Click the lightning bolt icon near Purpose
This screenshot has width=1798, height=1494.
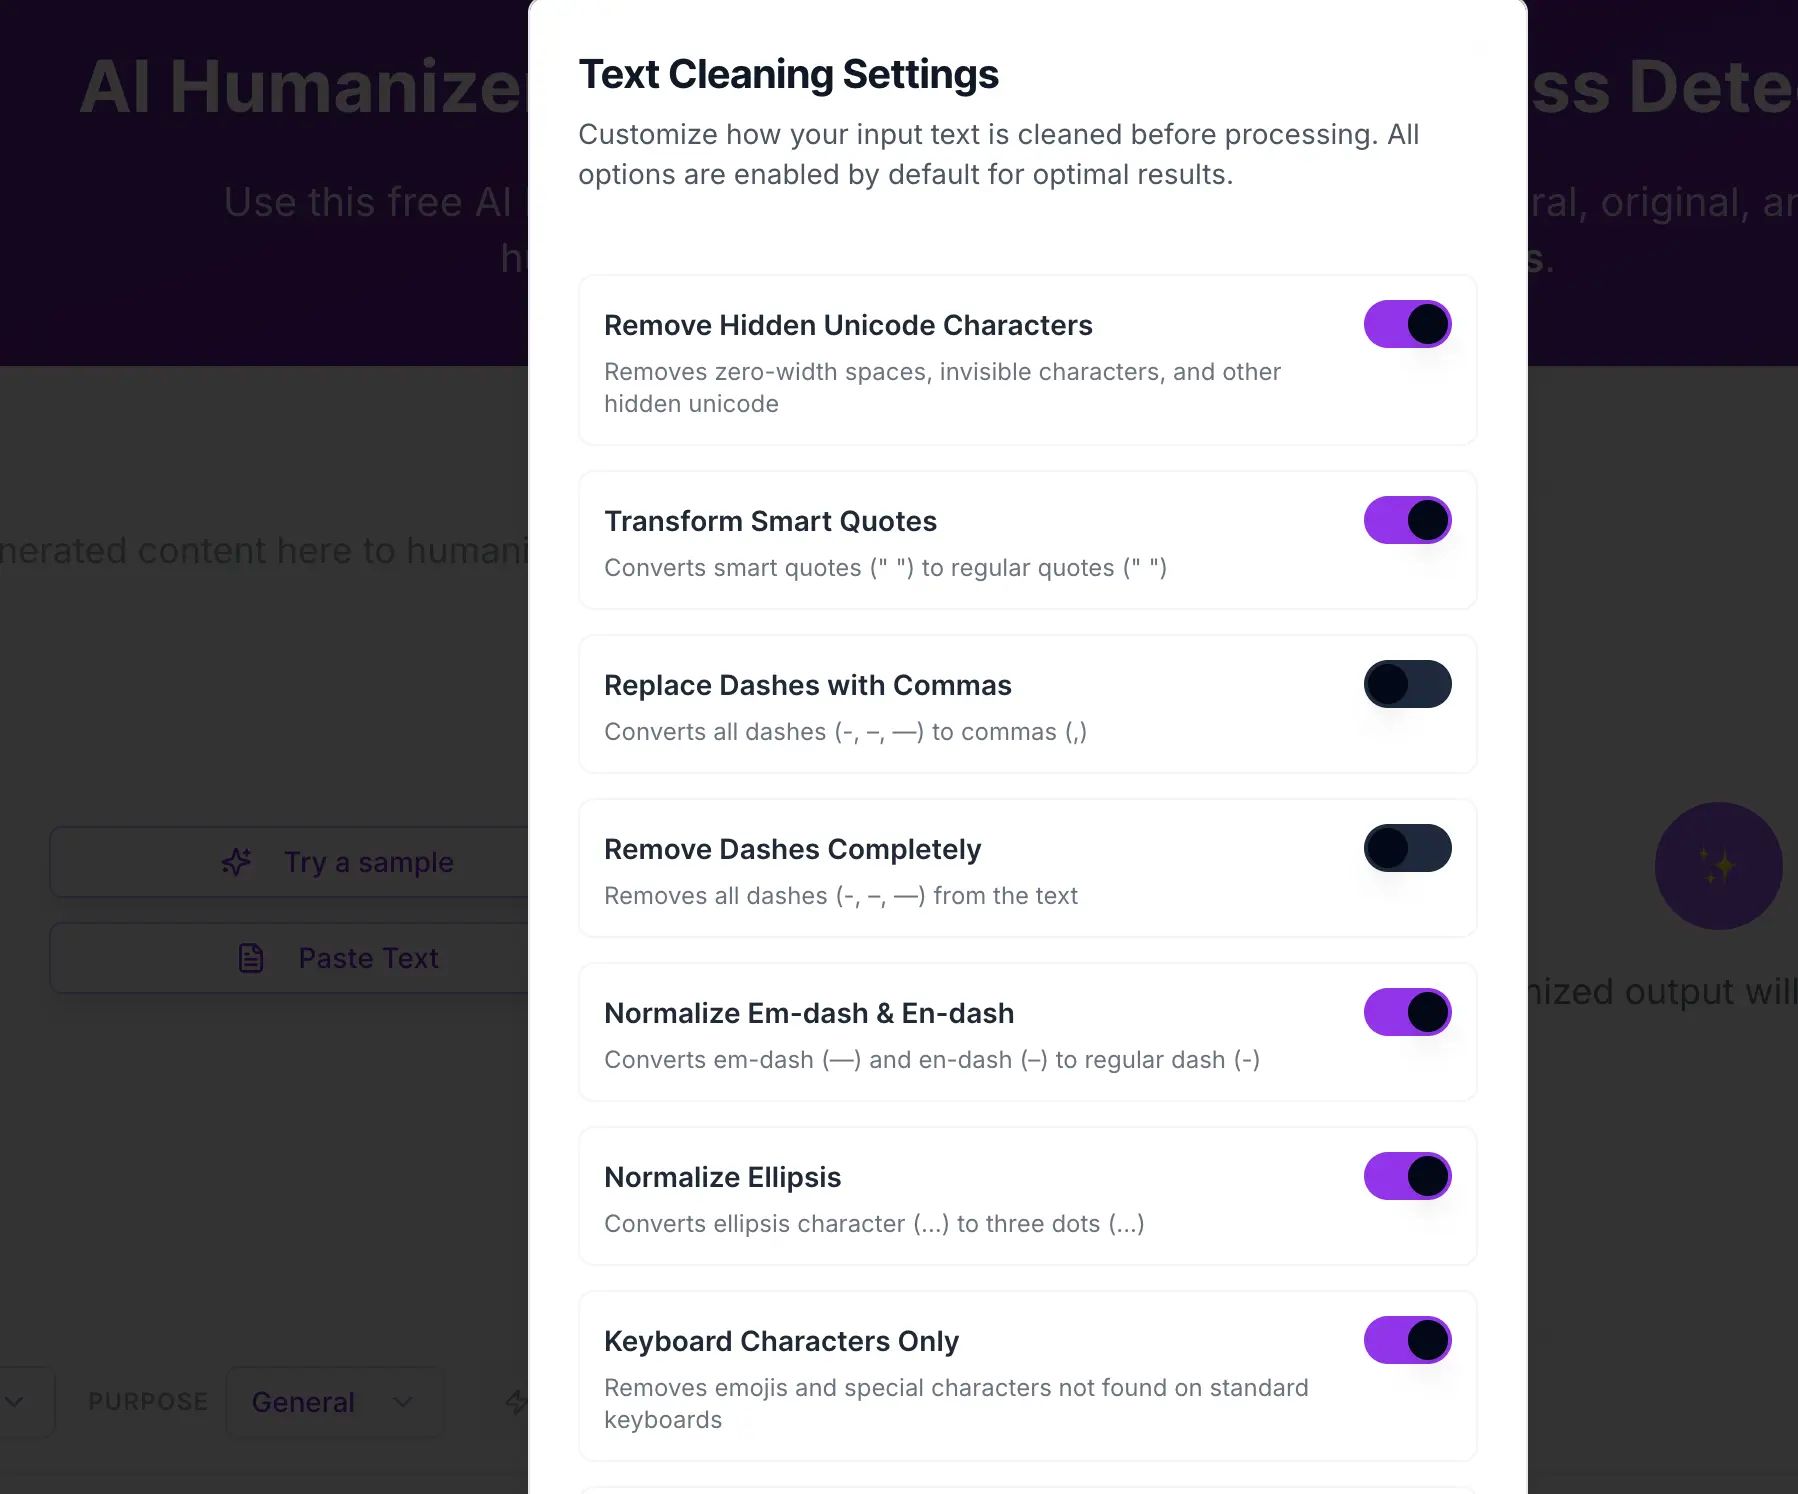[516, 1402]
